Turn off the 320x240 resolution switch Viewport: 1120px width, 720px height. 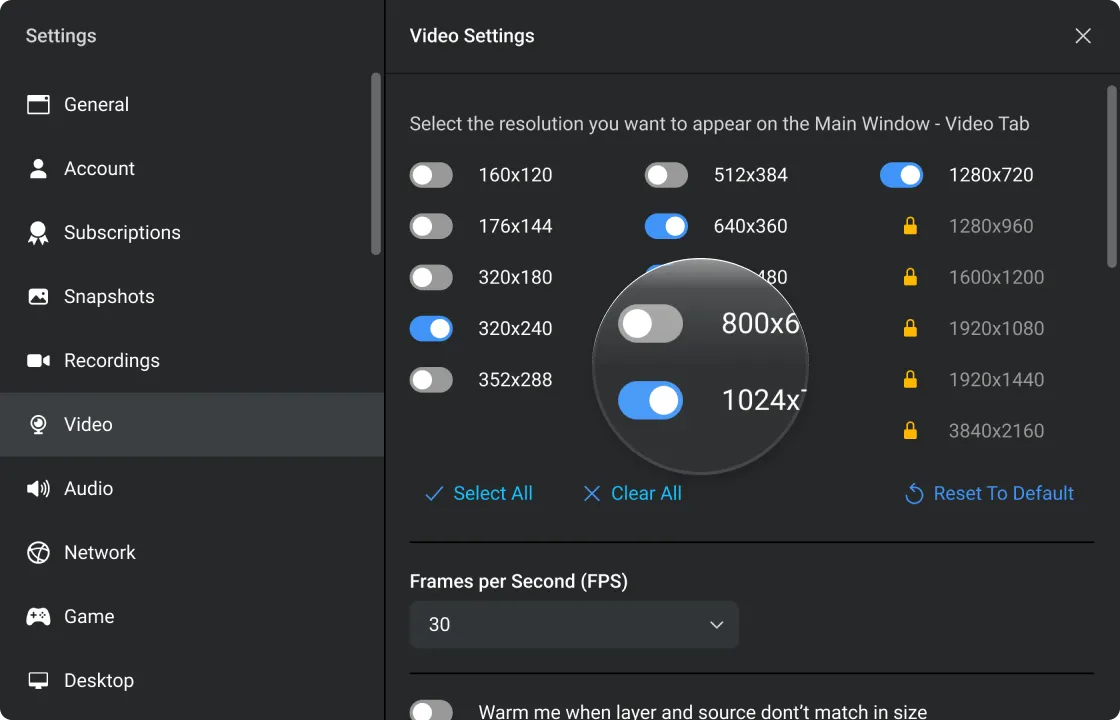point(431,329)
